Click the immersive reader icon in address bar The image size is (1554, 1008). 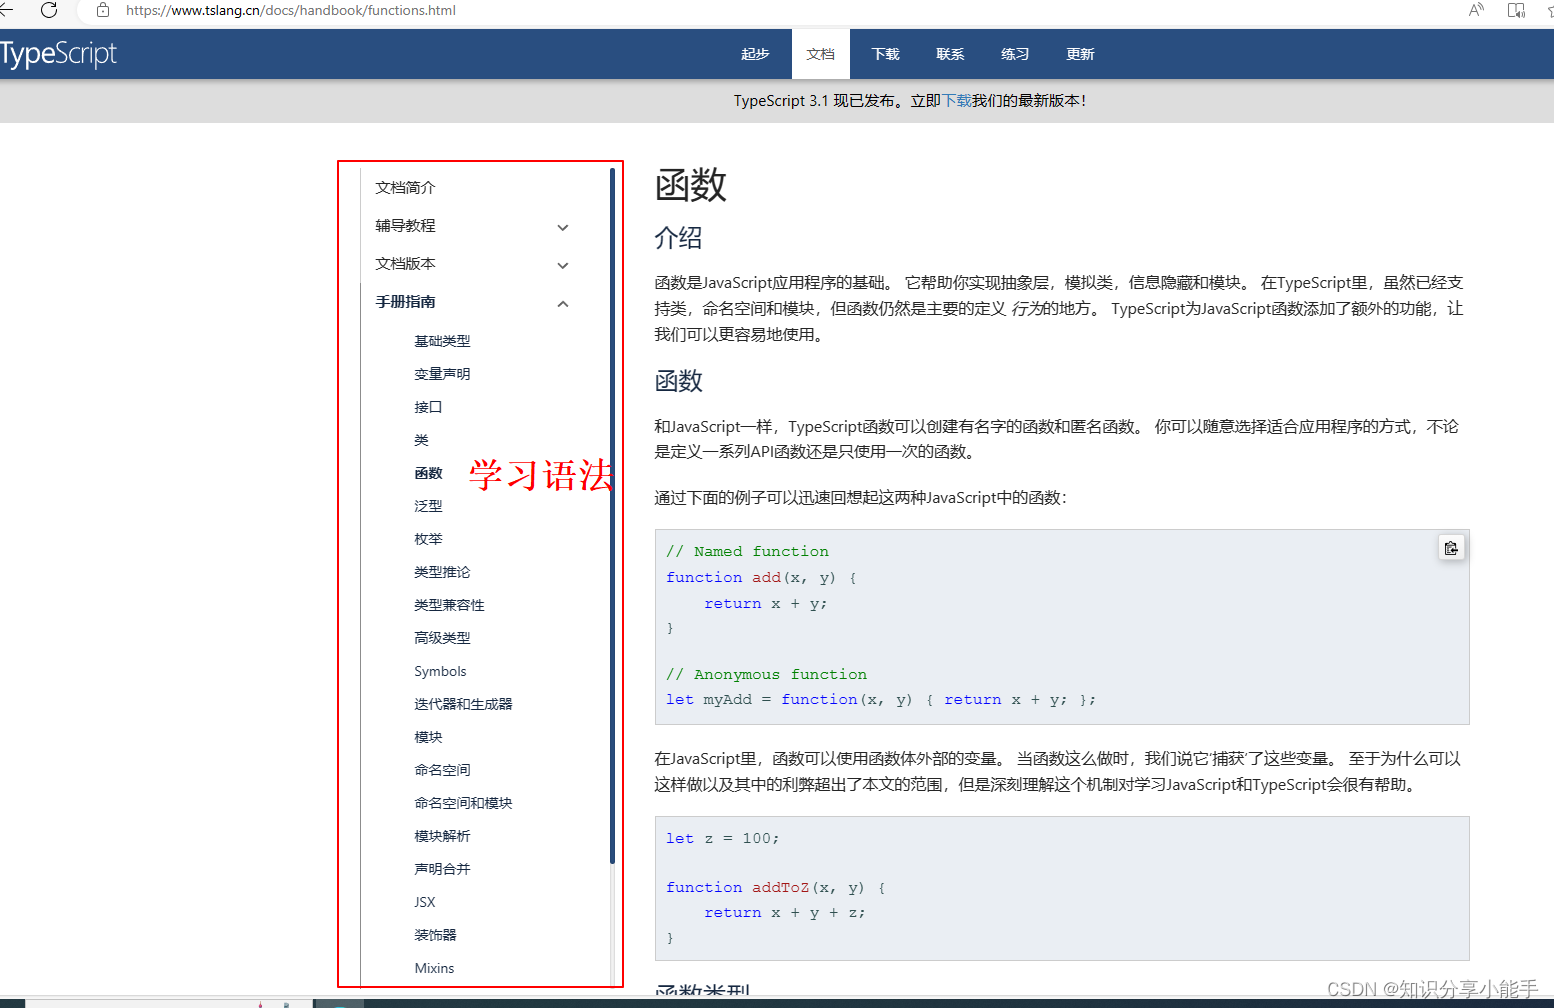pos(1516,10)
